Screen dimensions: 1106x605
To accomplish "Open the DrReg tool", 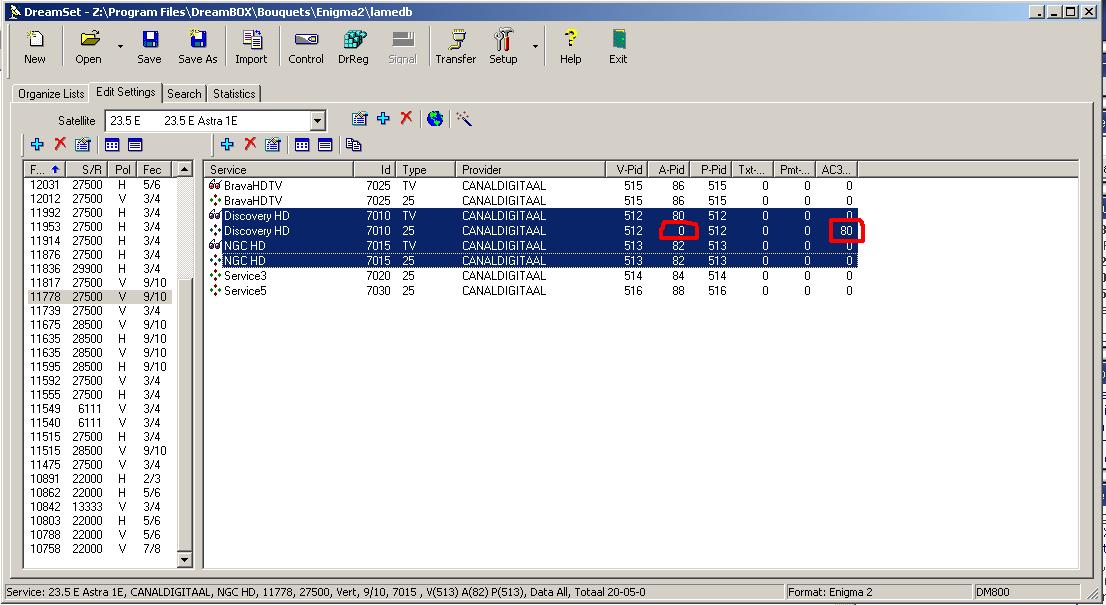I will (x=353, y=47).
